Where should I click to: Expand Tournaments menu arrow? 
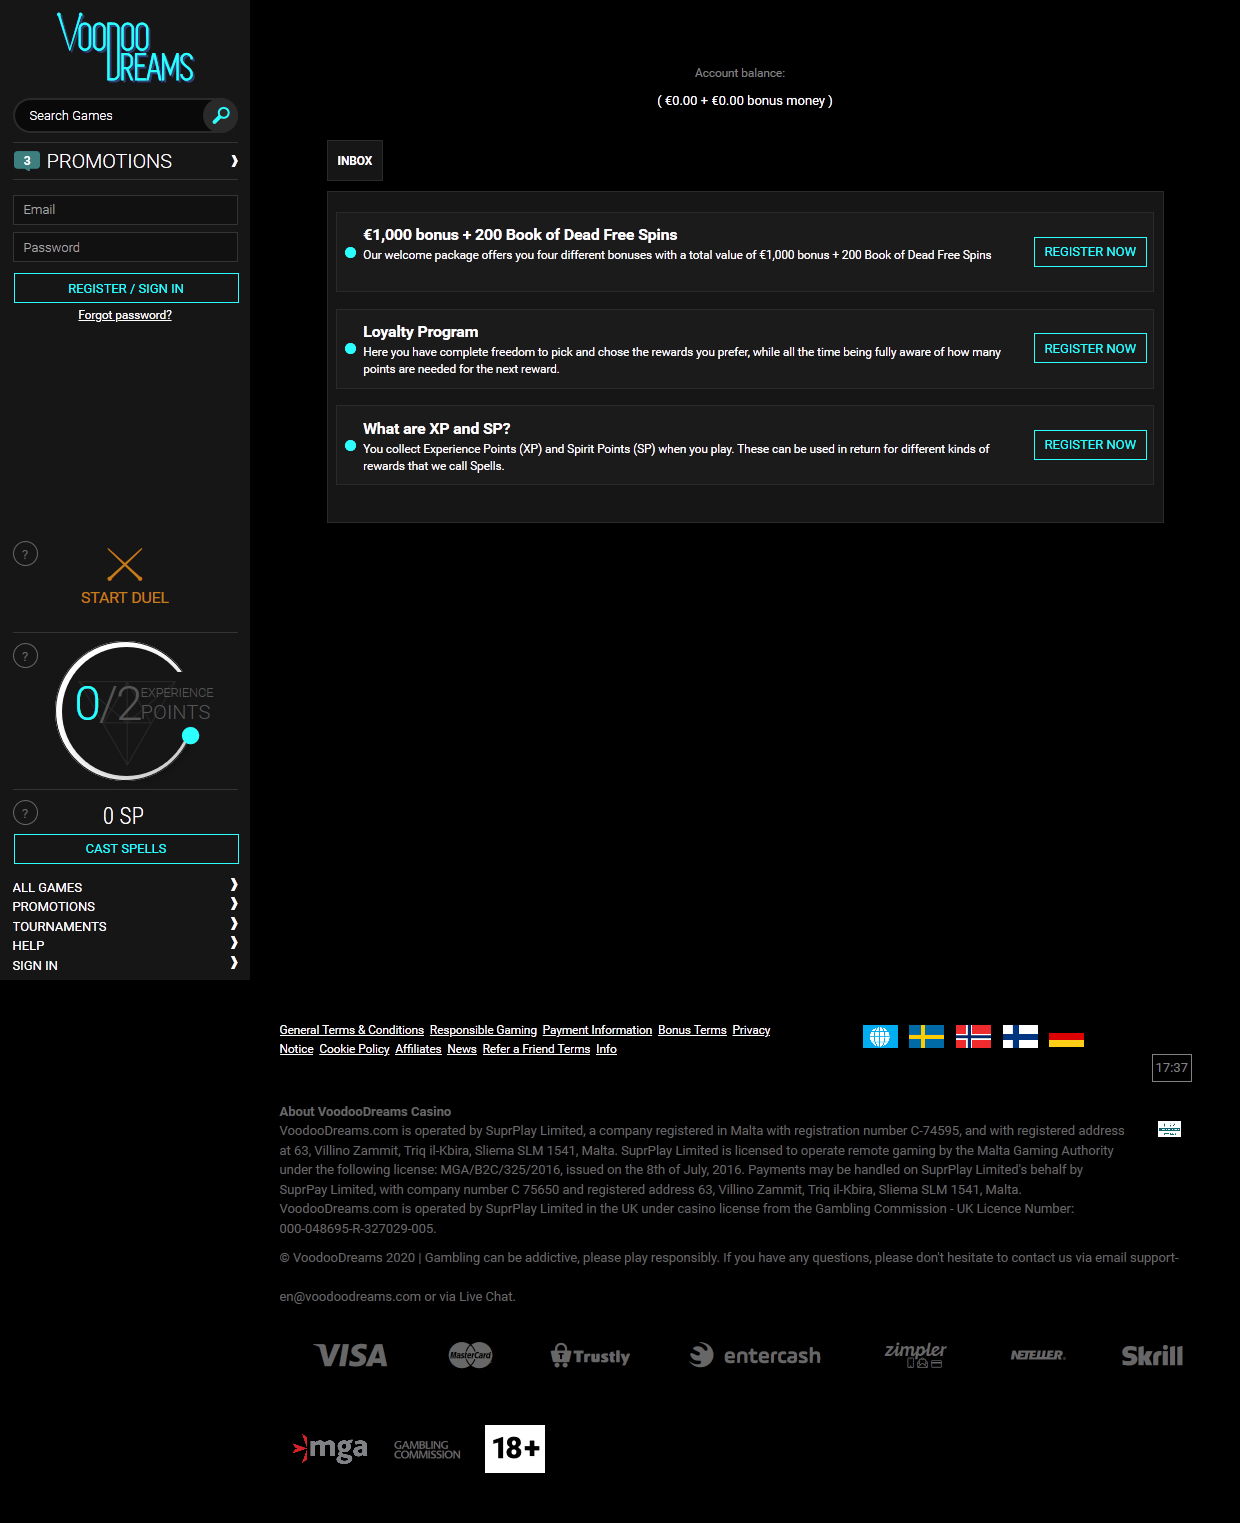click(x=234, y=924)
